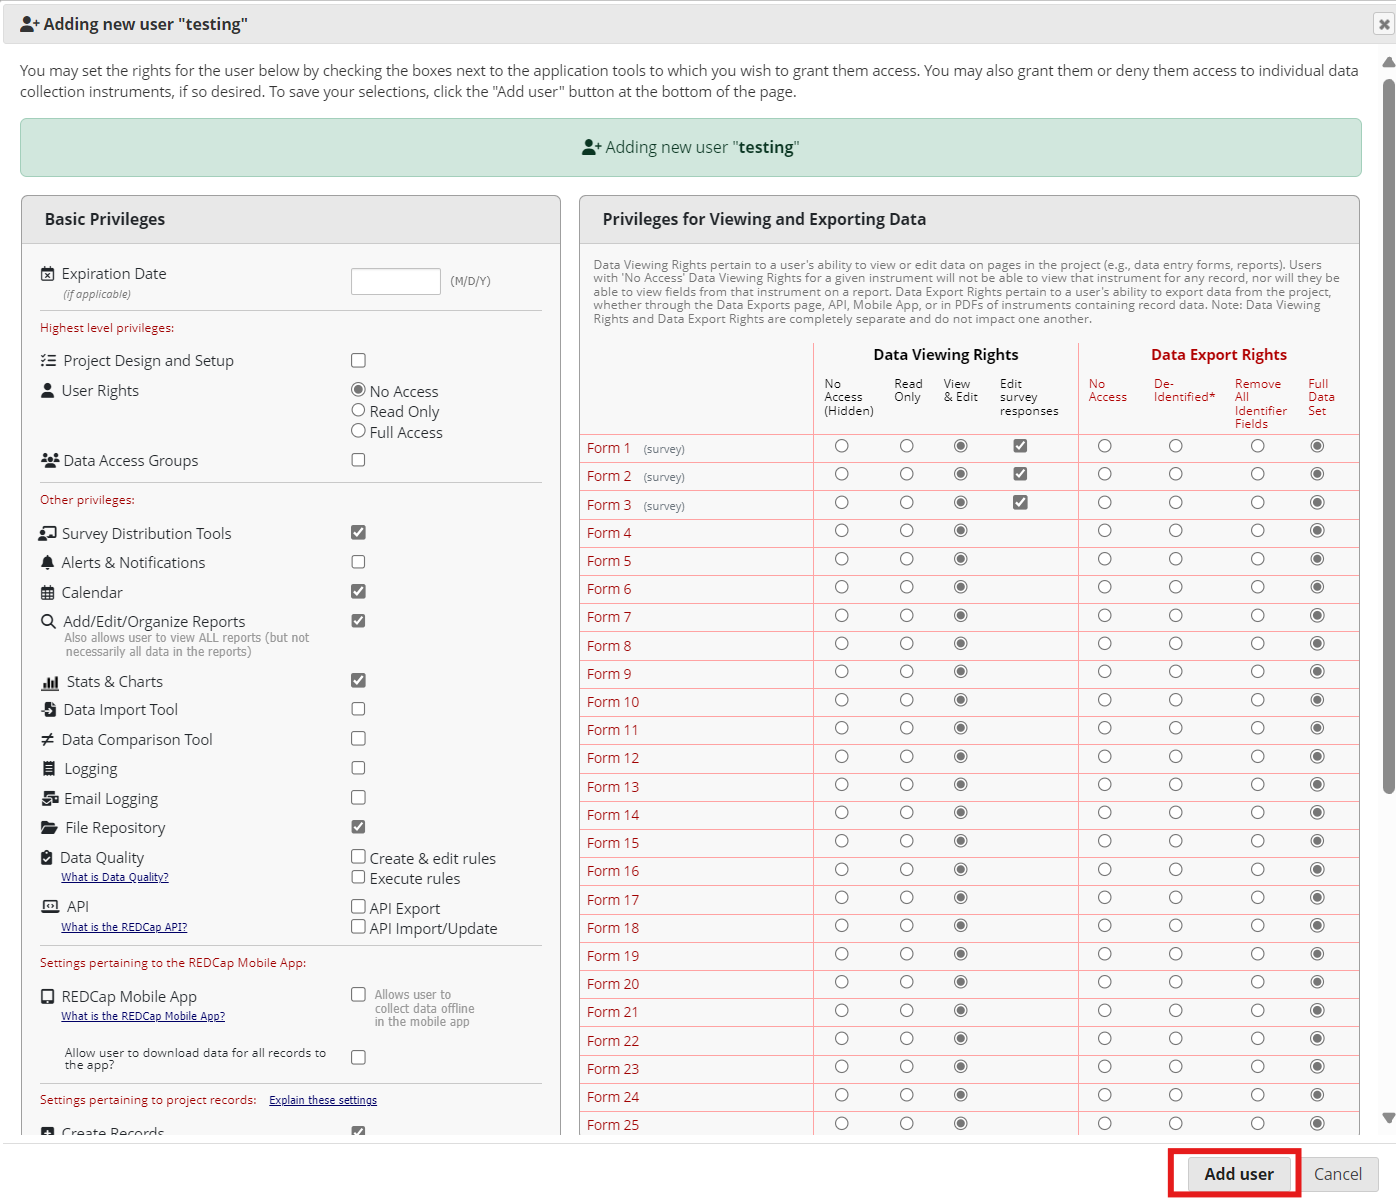Uncheck Edit survey responses for Form 1
Screen dimensions: 1396x1198
pos(1020,446)
